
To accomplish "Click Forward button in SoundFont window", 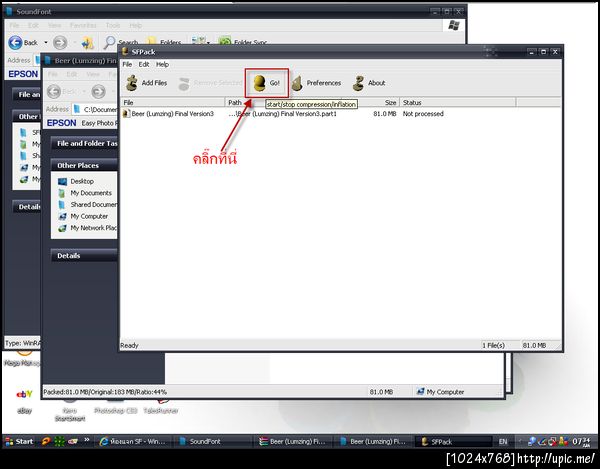I will [60, 42].
